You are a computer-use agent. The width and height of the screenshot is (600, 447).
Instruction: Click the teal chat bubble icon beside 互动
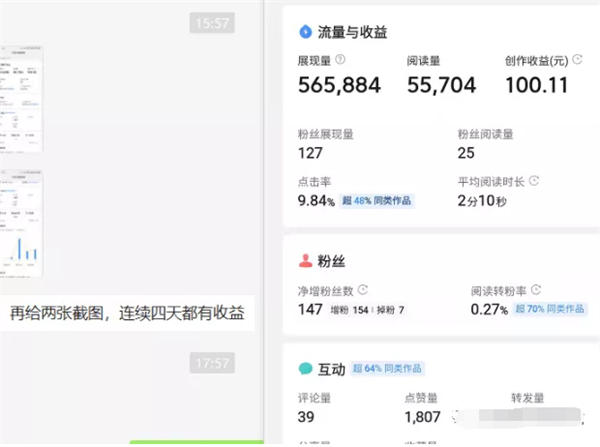coord(305,369)
